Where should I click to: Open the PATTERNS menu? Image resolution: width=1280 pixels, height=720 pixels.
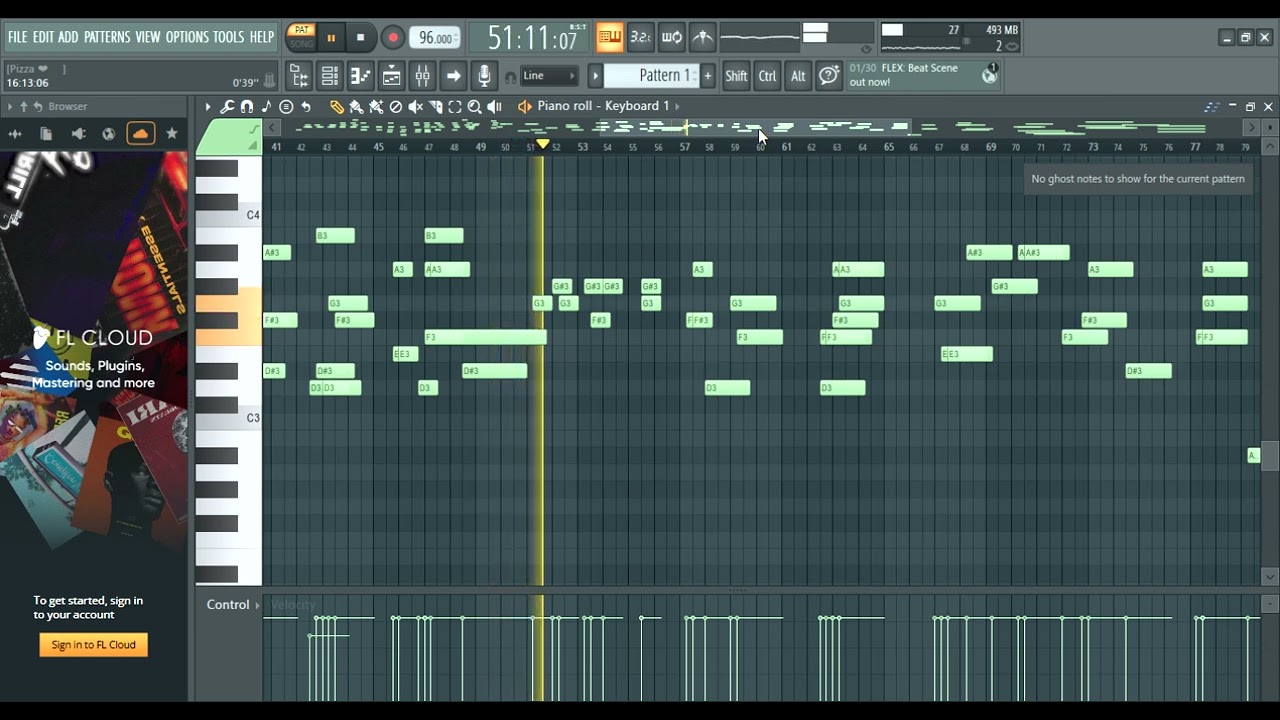point(107,37)
